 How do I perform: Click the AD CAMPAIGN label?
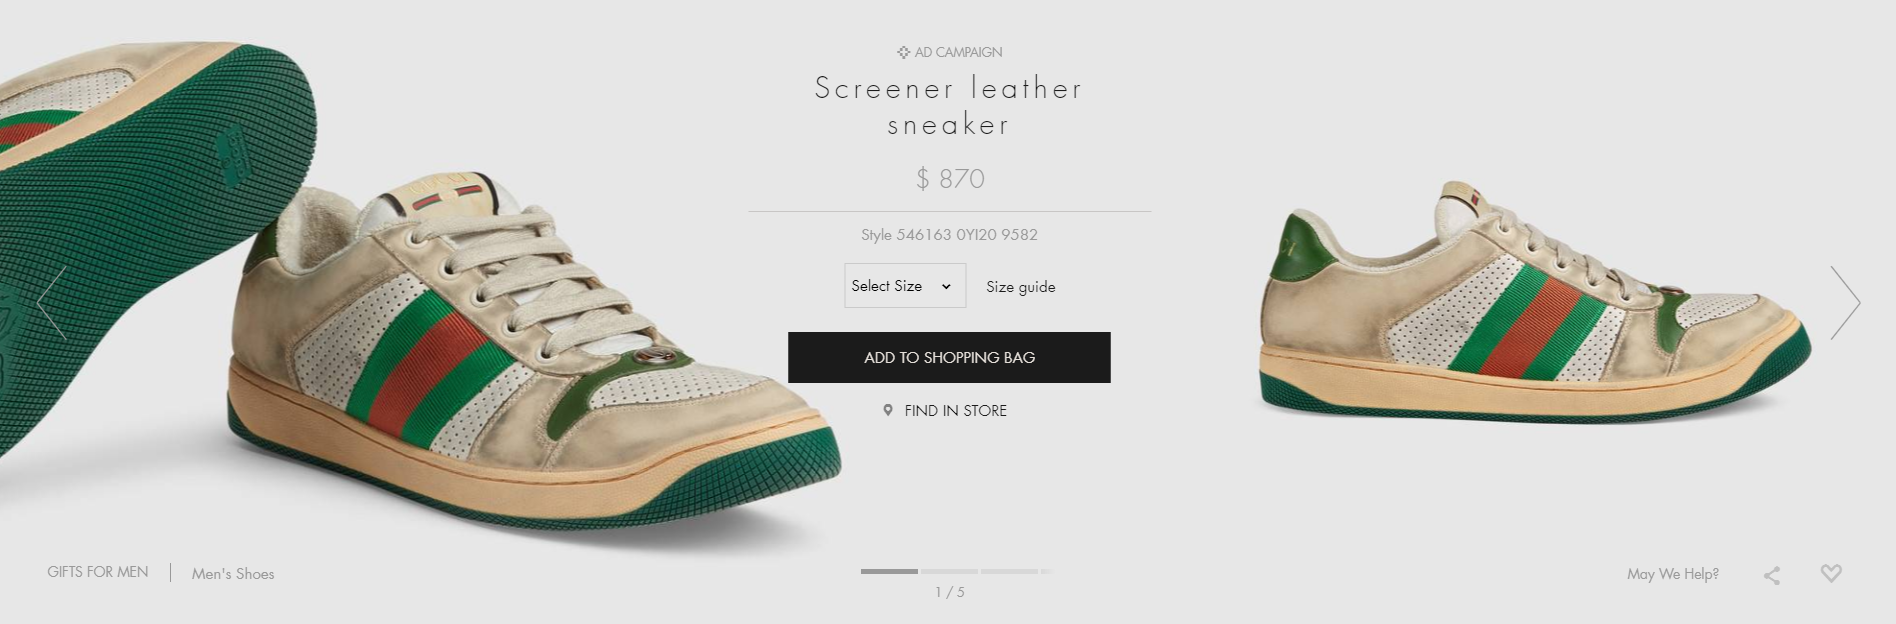pos(958,52)
